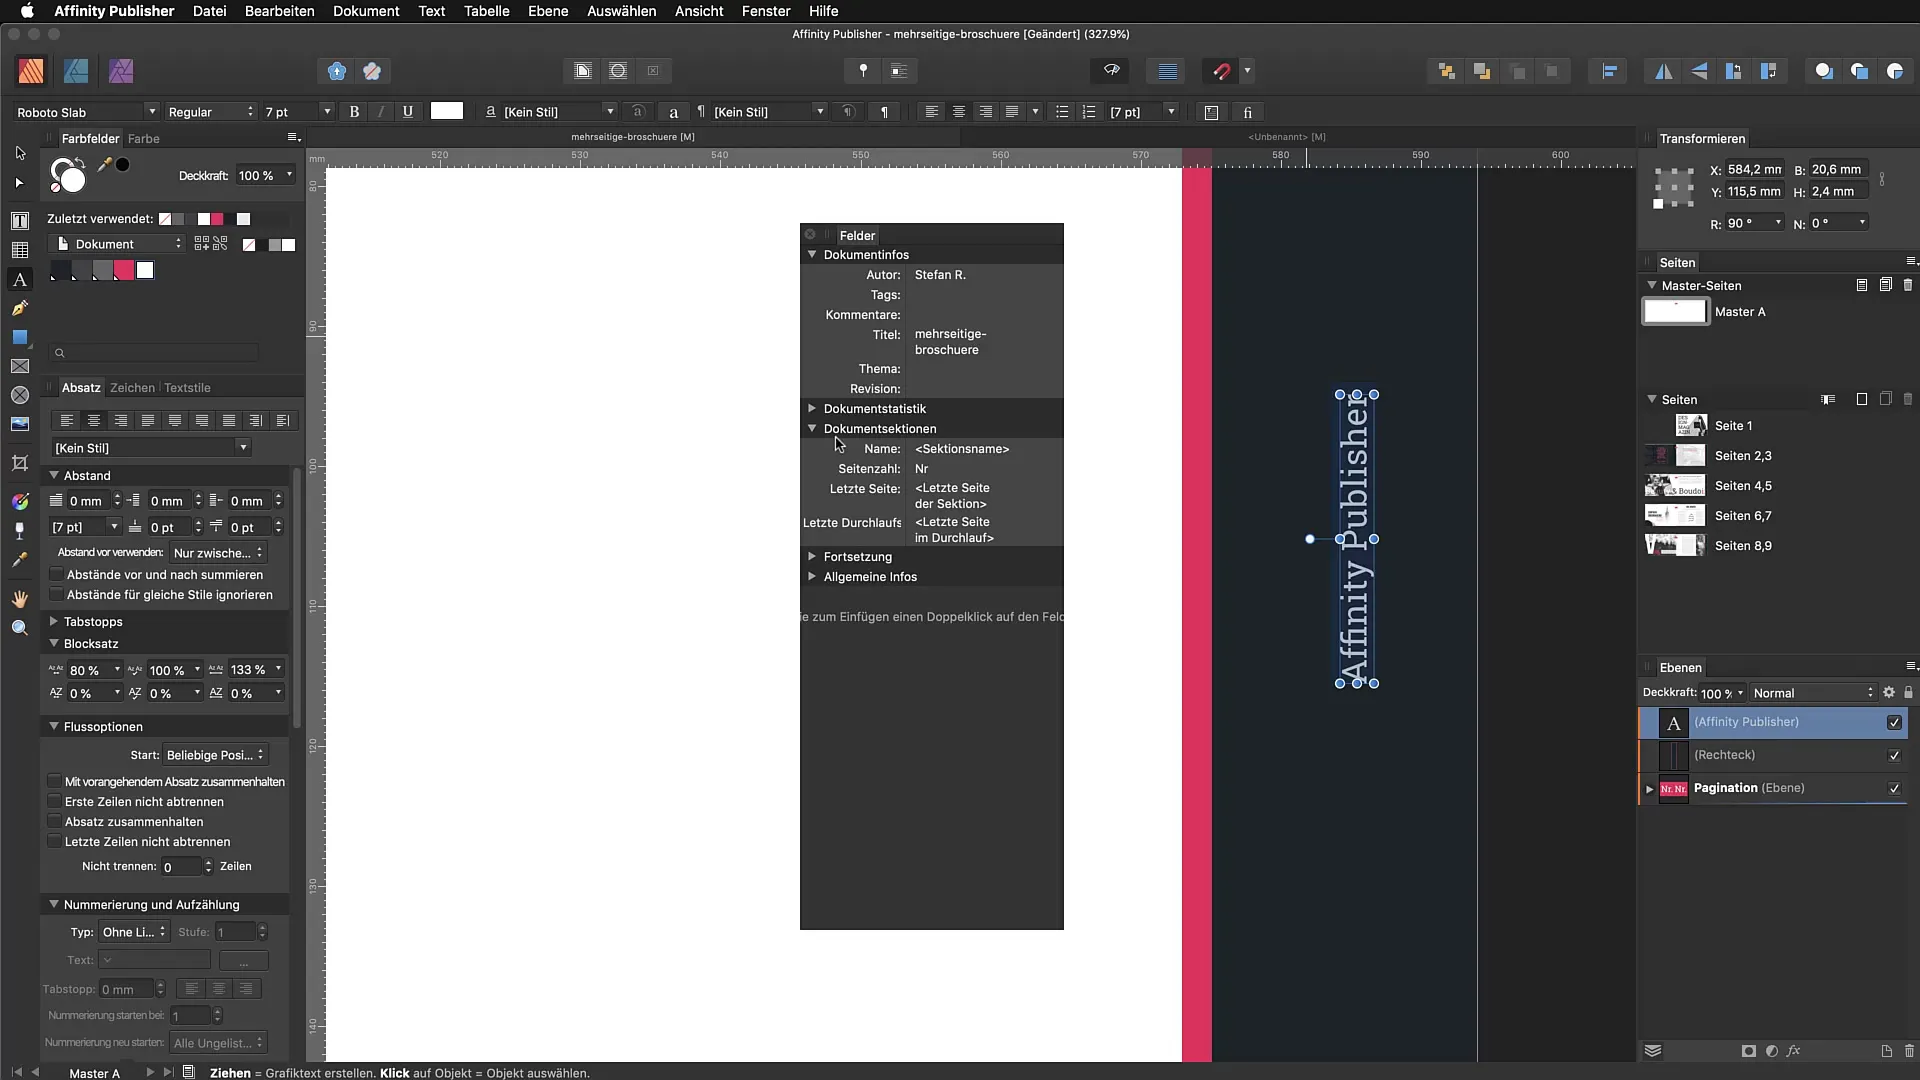
Task: Expand Dokumentstatistik in Felder panel
Action: point(812,408)
